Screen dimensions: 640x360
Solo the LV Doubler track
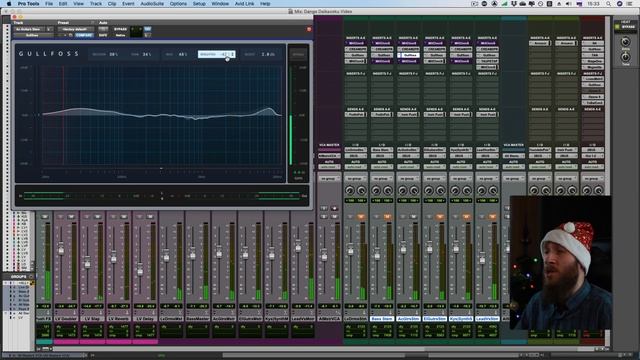pyautogui.click(x=60, y=217)
